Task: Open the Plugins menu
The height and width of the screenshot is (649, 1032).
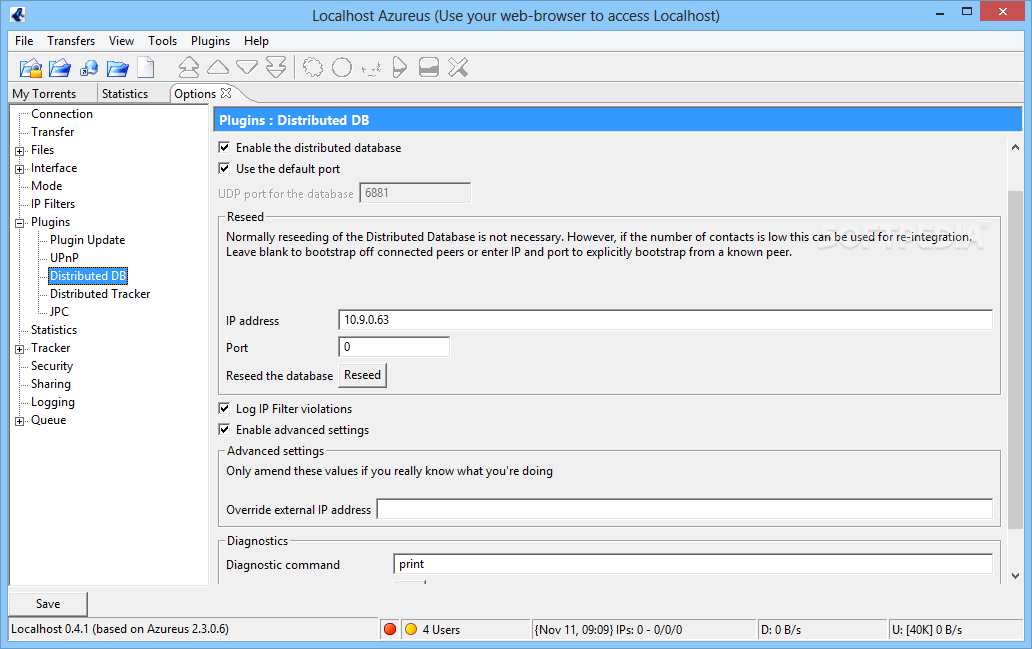Action: click(x=211, y=41)
